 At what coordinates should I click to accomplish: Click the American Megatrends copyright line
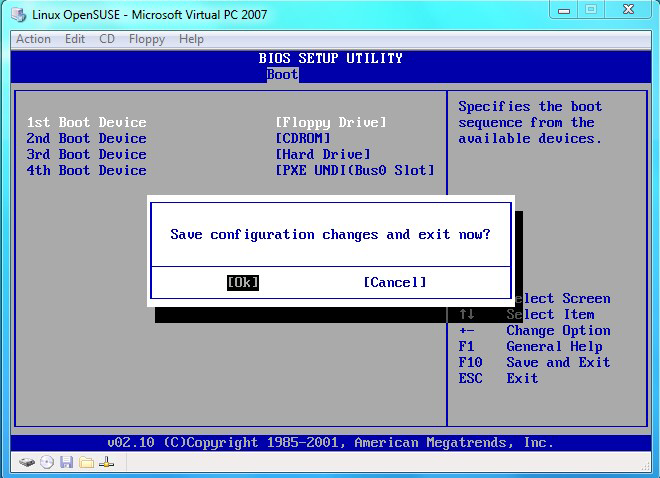(330, 443)
